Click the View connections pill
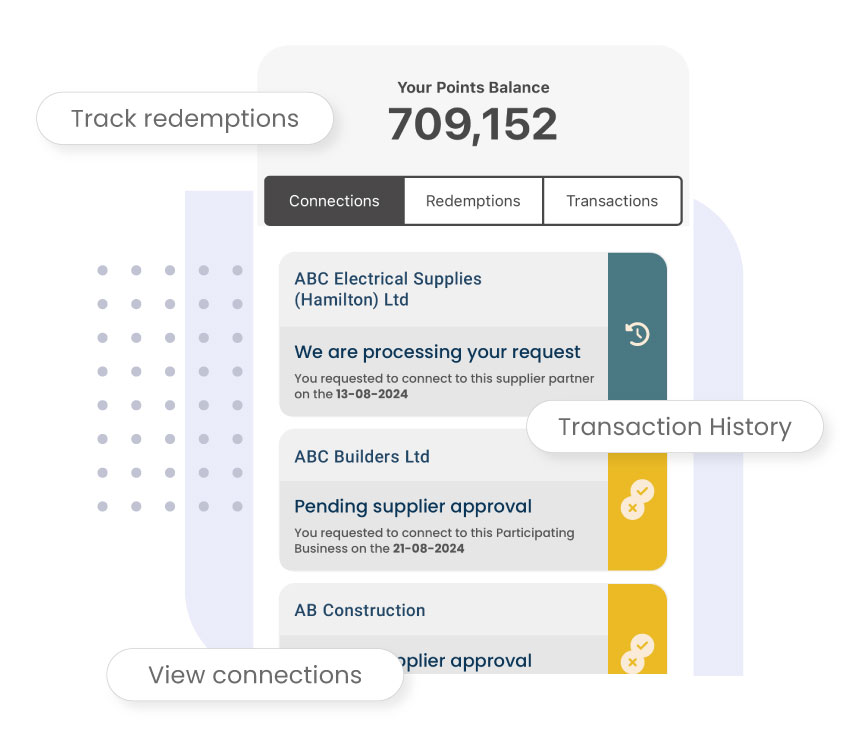 tap(255, 675)
